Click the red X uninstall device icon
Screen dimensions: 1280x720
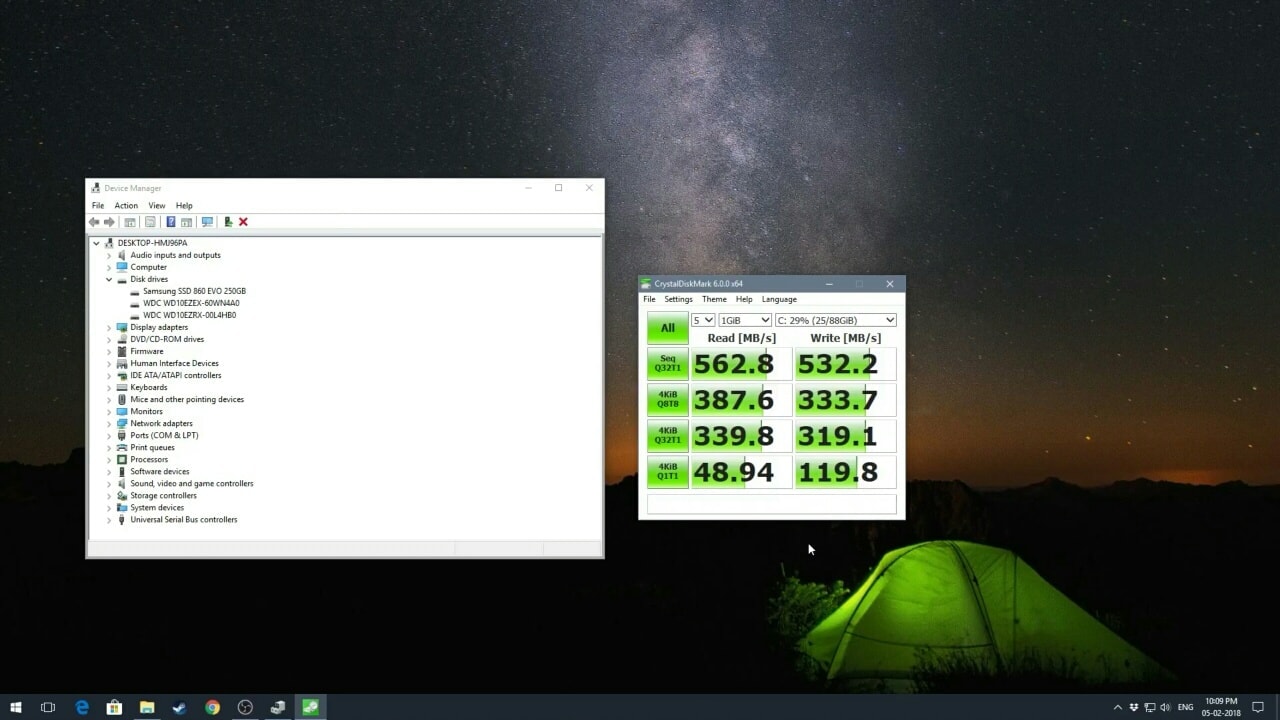[x=243, y=222]
